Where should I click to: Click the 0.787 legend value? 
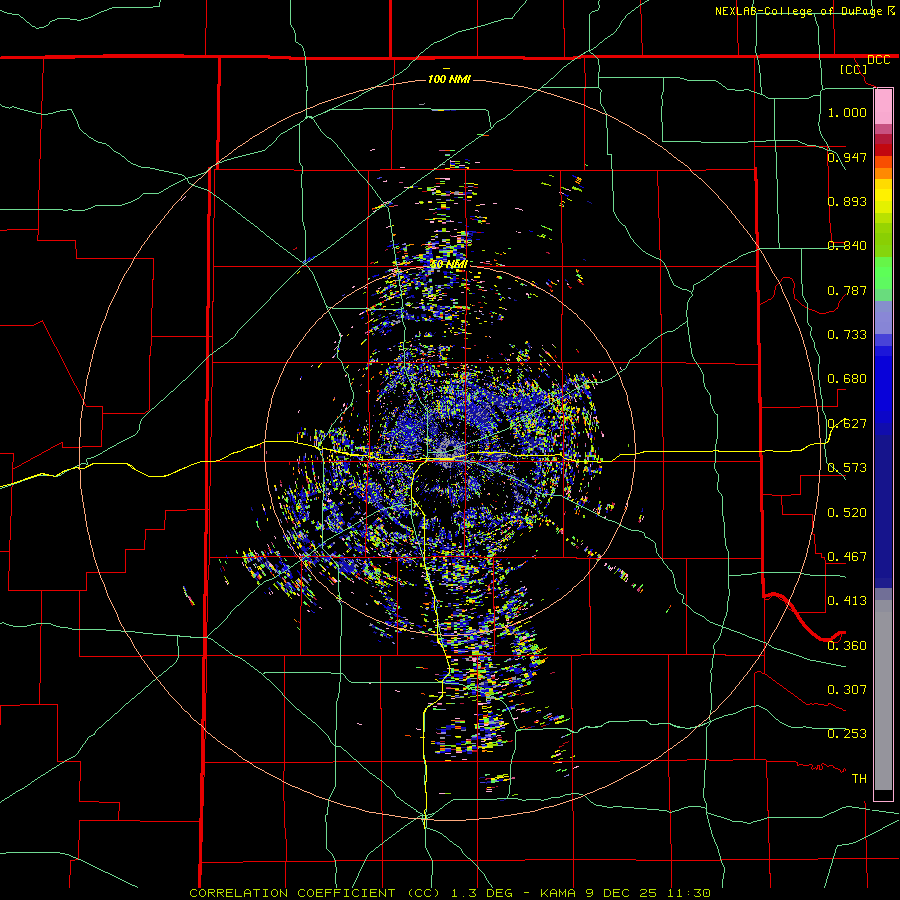click(x=847, y=290)
